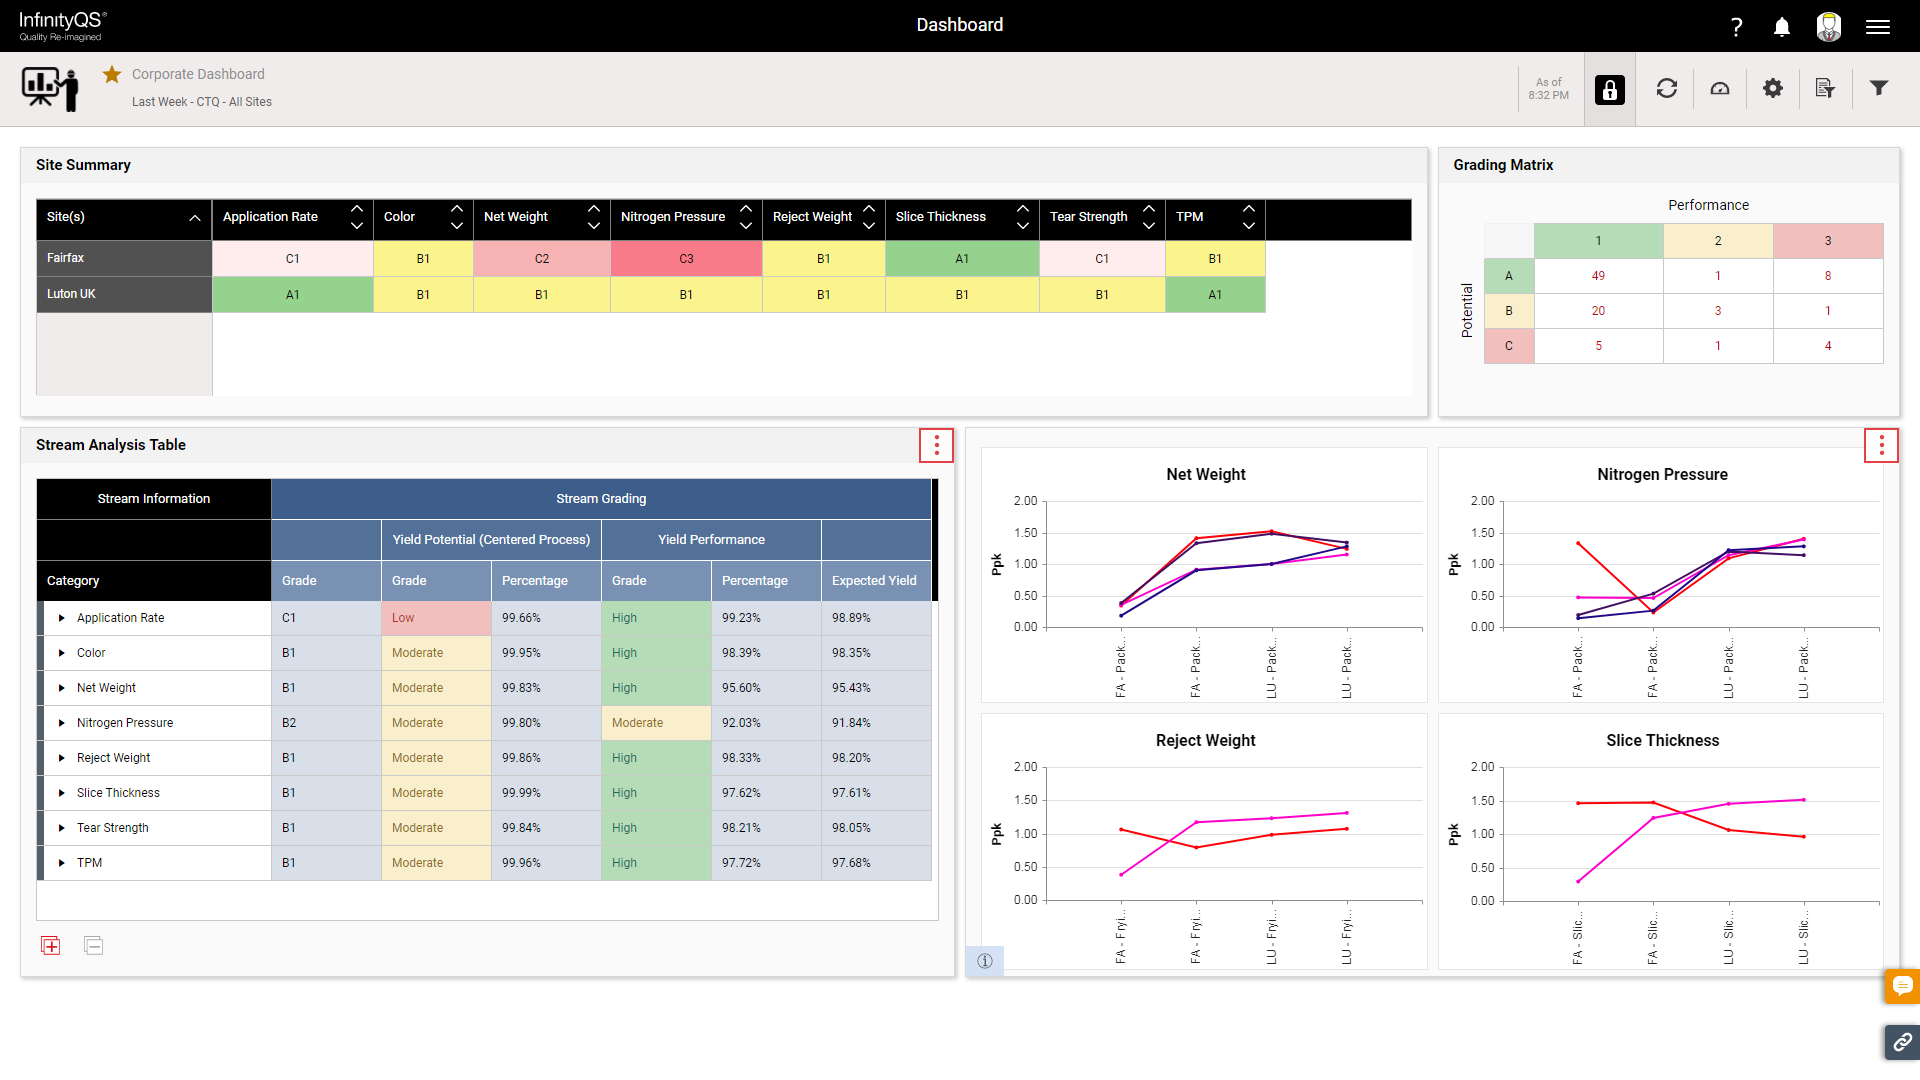Expand the Application Rate category row

coord(62,618)
